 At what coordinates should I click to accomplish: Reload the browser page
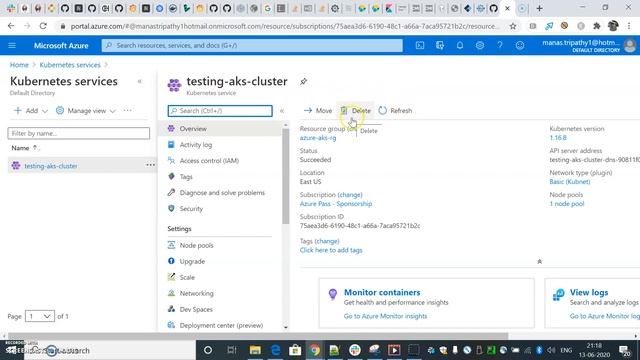[43, 26]
